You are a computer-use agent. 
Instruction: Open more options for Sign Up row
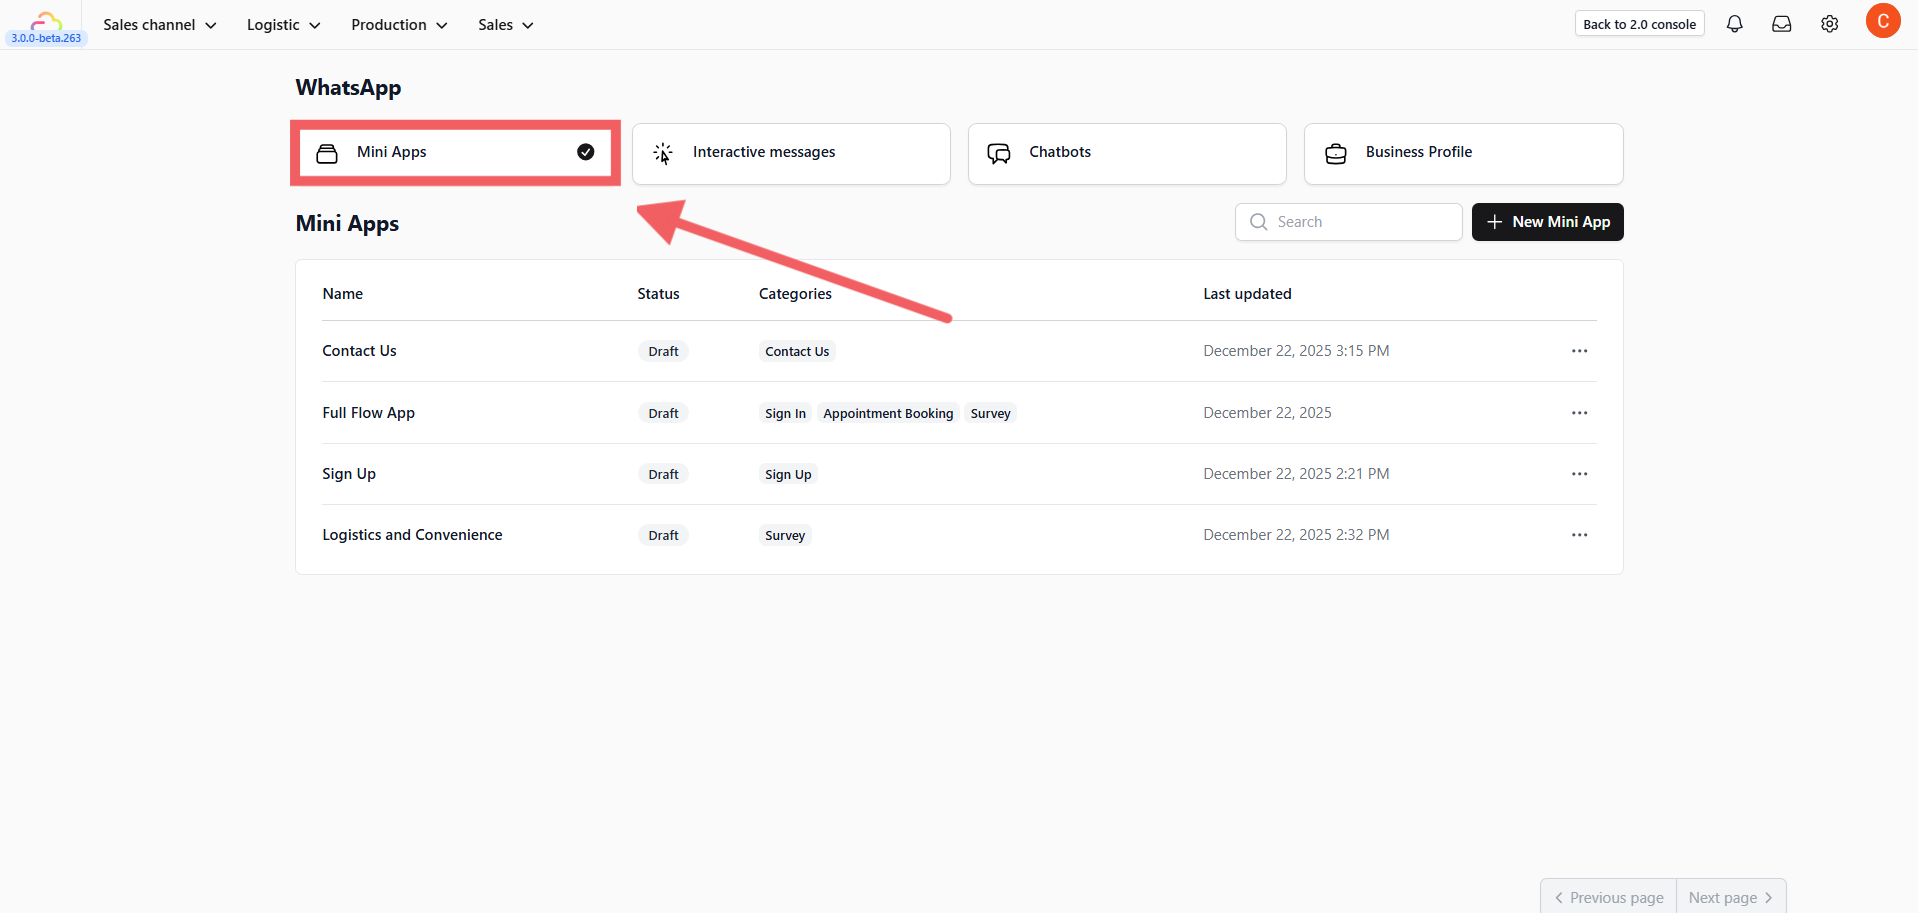pyautogui.click(x=1580, y=474)
